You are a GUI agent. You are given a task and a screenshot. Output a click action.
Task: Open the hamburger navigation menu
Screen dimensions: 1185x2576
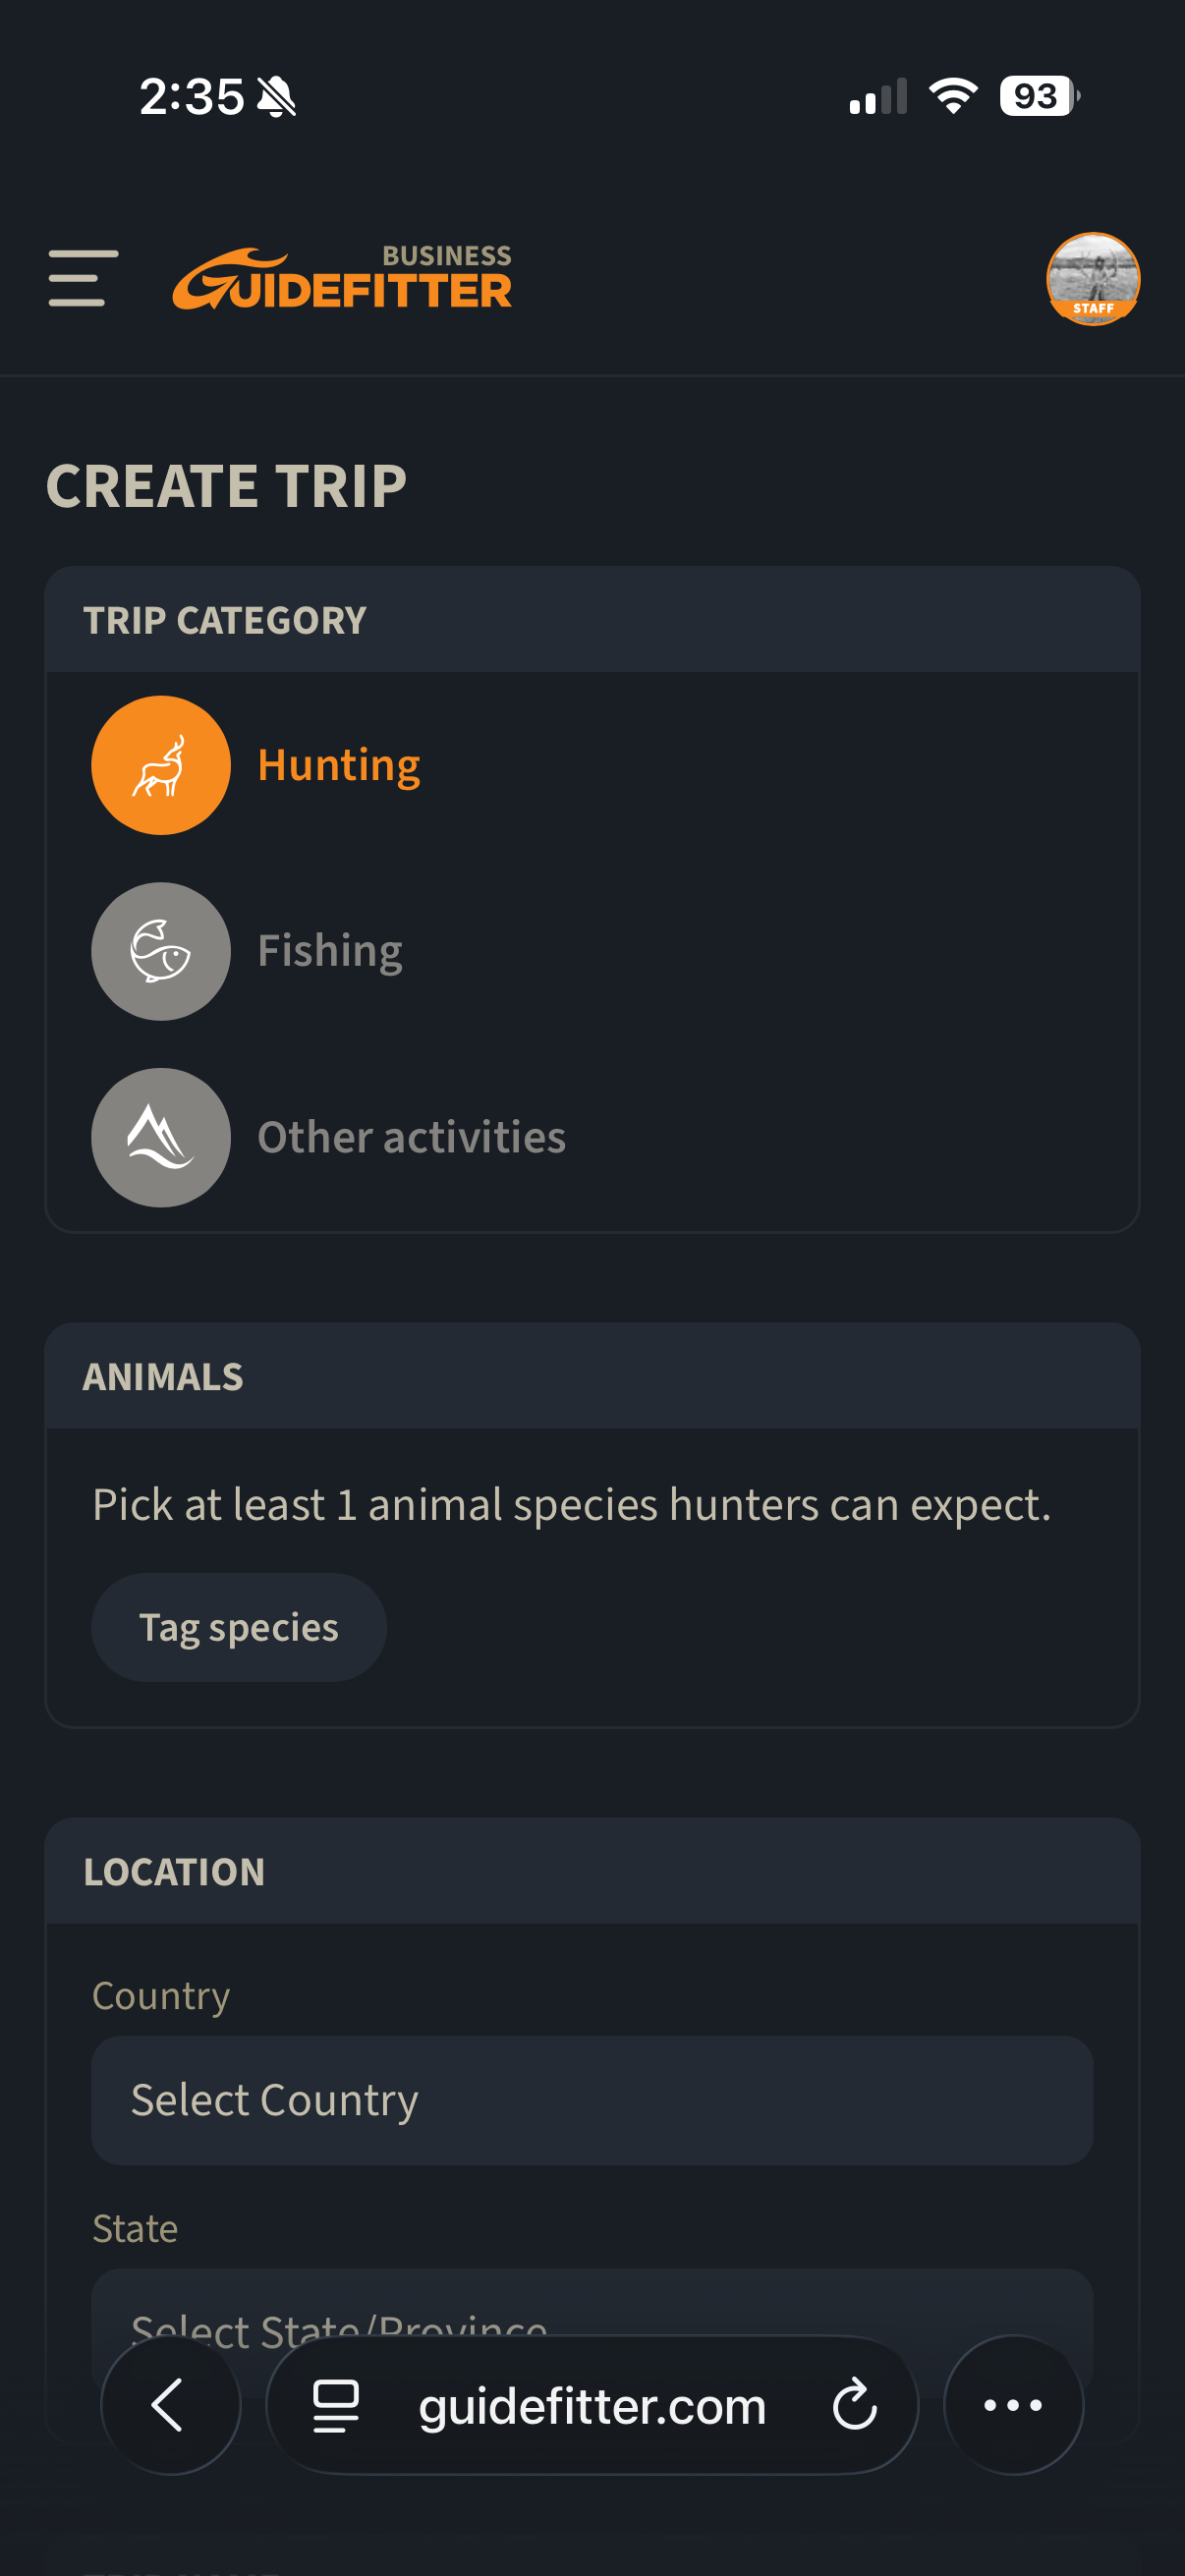(x=83, y=278)
